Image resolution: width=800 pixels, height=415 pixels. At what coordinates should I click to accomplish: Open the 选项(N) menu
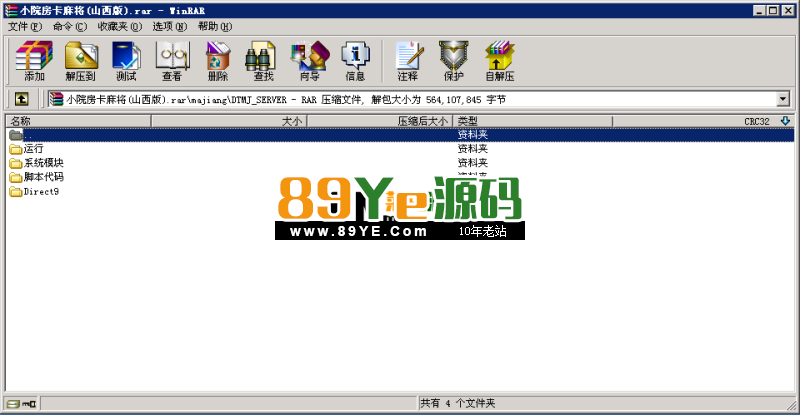(x=169, y=27)
